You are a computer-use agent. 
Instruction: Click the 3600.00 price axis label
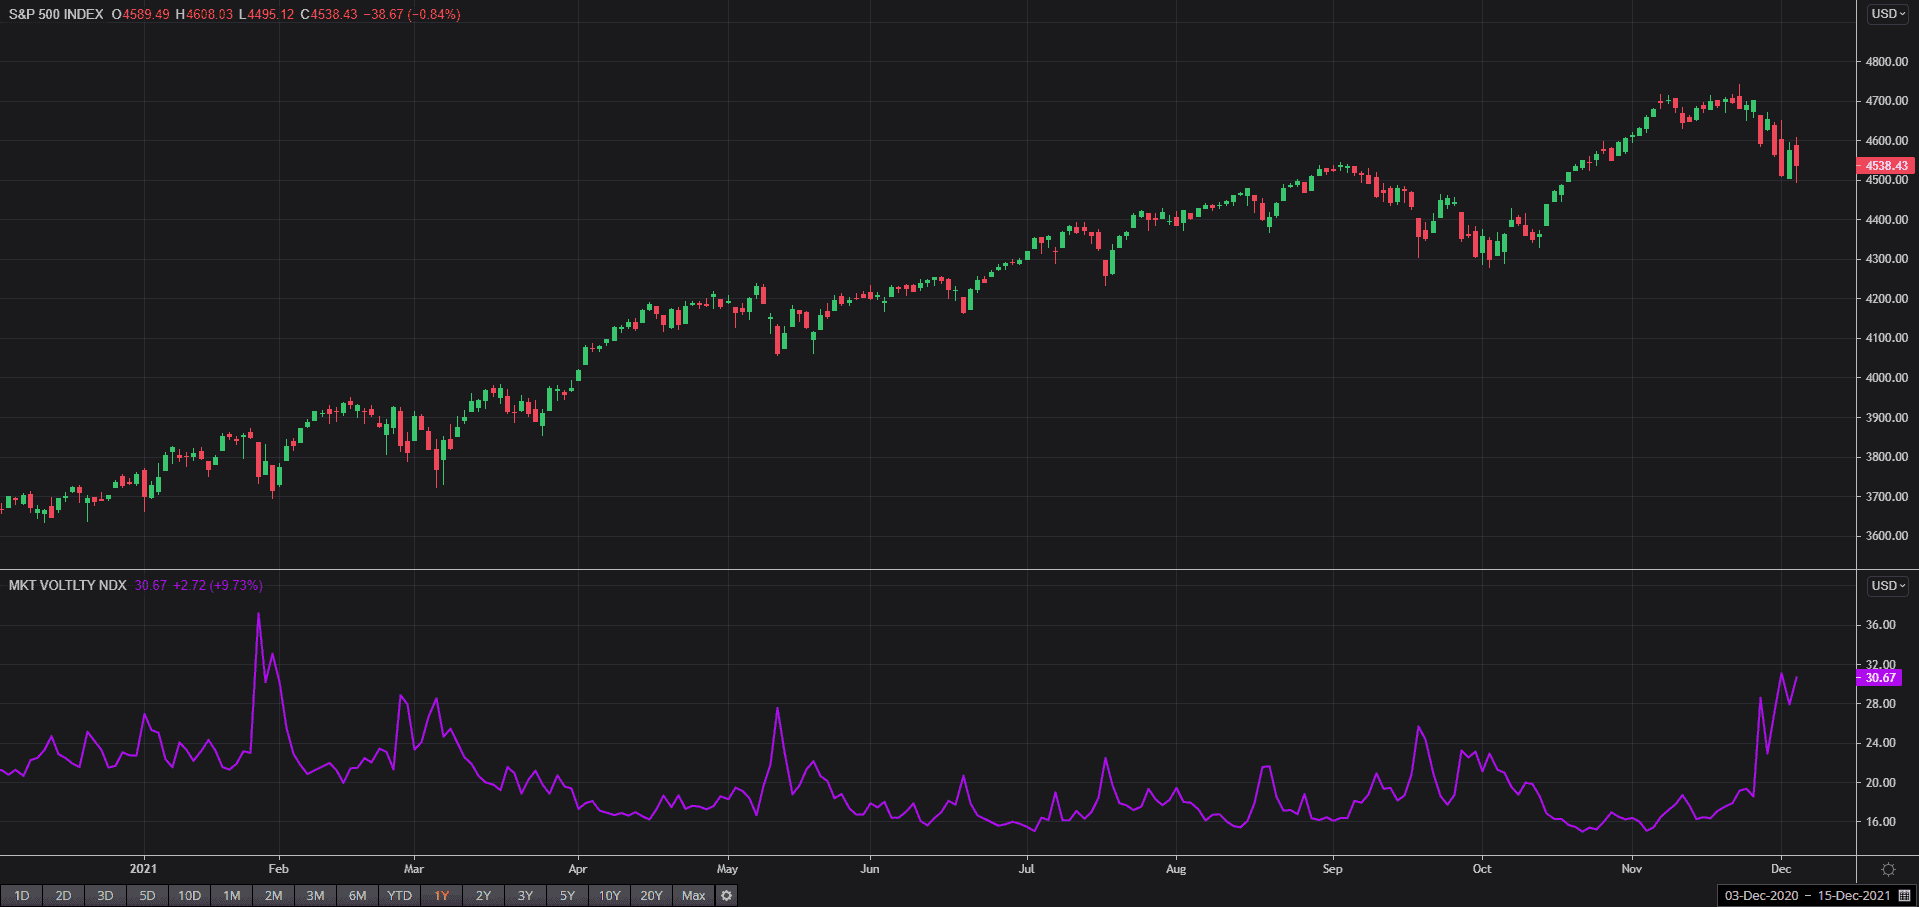(x=1887, y=536)
